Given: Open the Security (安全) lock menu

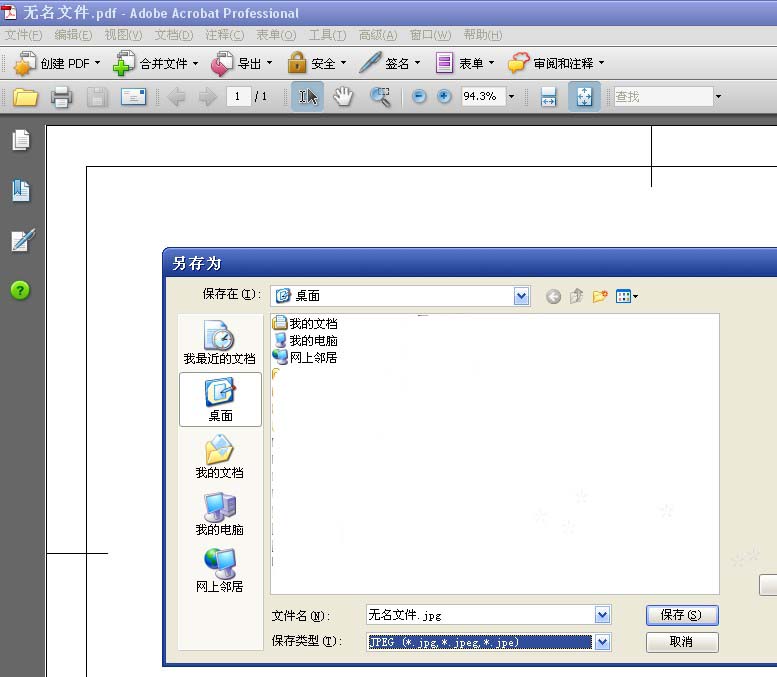Looking at the screenshot, I should click(316, 63).
